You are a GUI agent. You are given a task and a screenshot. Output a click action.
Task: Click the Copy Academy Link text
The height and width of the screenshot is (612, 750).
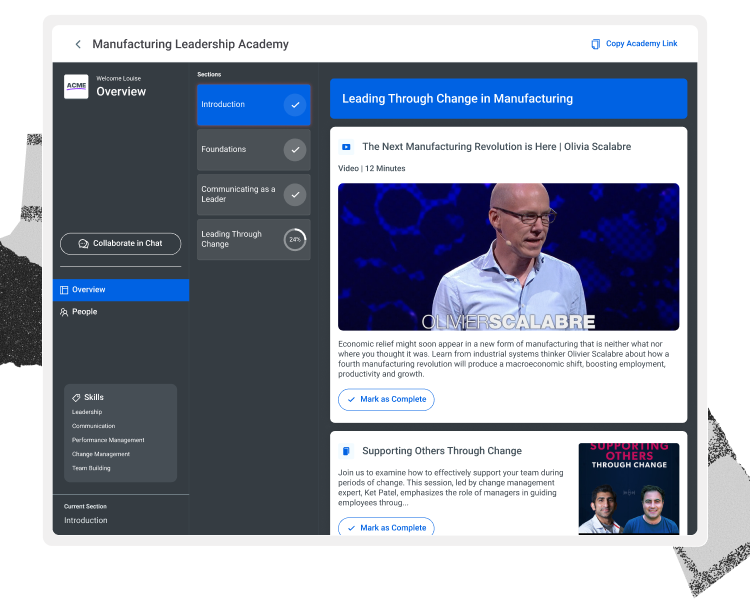(641, 44)
